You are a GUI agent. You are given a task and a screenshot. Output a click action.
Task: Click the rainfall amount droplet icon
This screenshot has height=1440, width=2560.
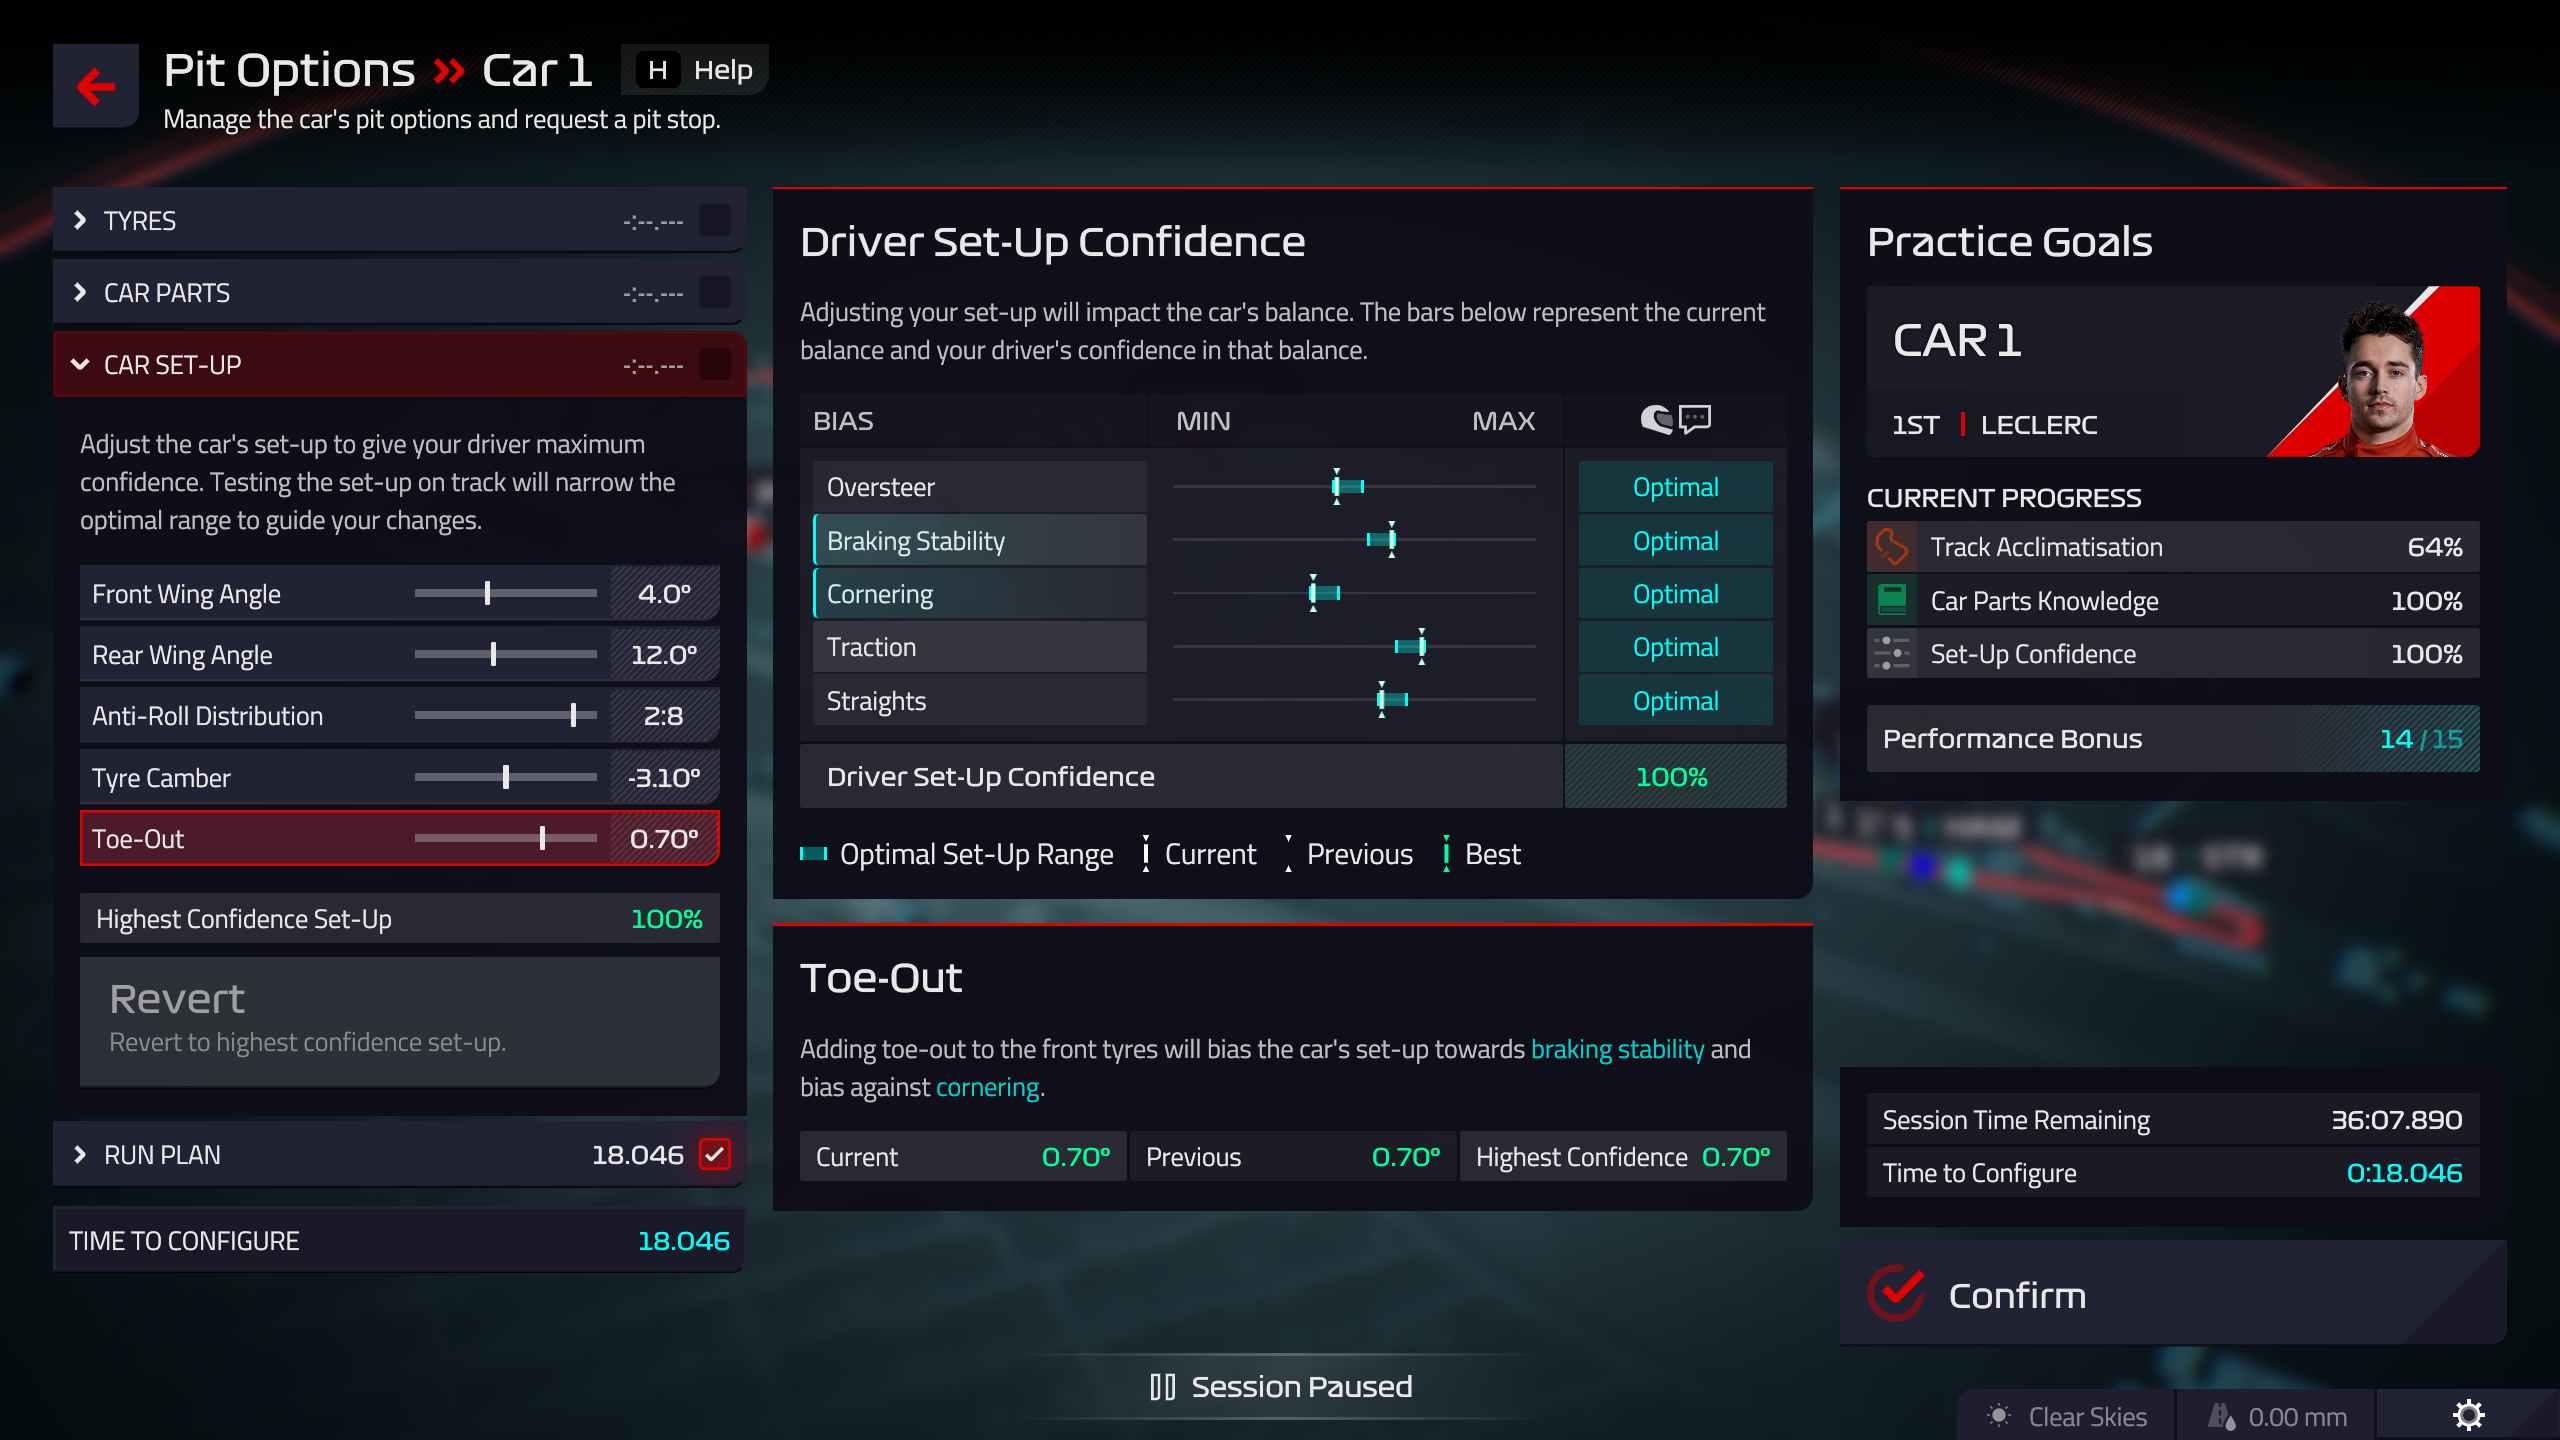coord(2221,1416)
